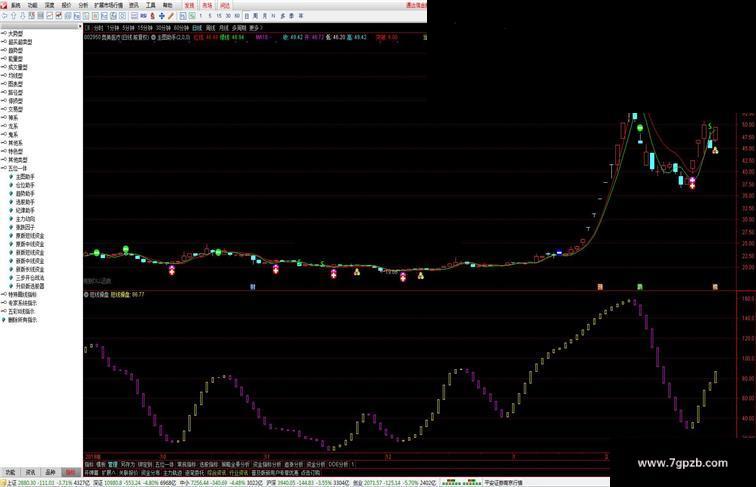Open the 帮助 menu
Image resolution: width=756 pixels, height=487 pixels.
tap(167, 5)
